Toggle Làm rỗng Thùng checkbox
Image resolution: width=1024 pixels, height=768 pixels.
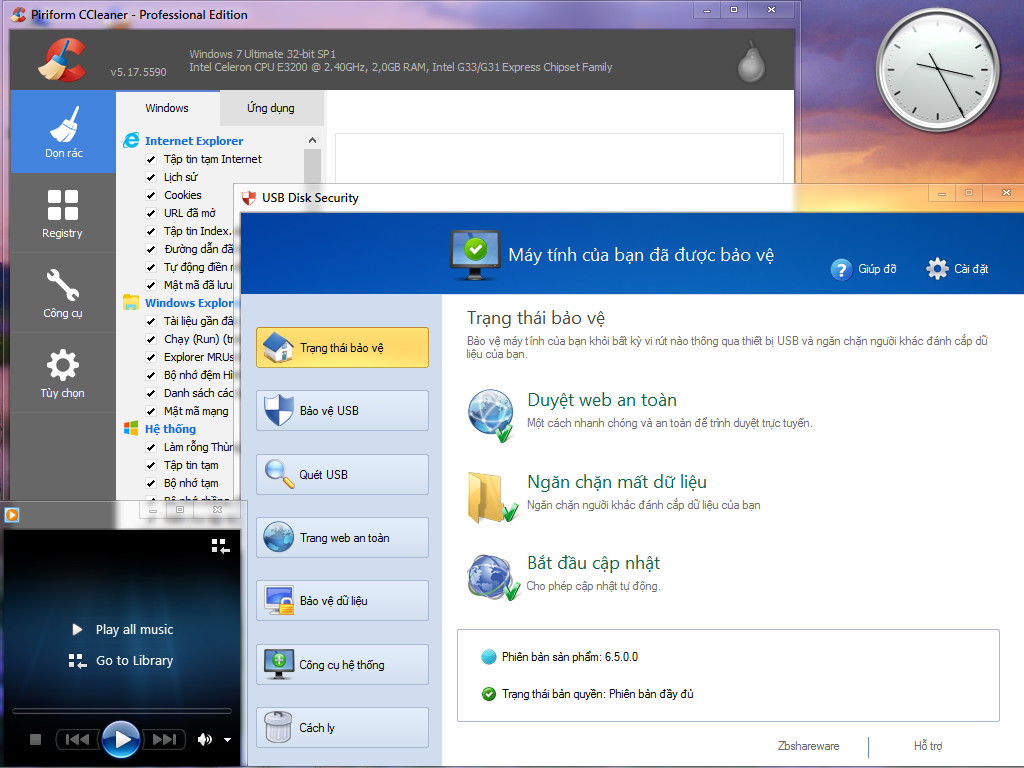coord(151,447)
